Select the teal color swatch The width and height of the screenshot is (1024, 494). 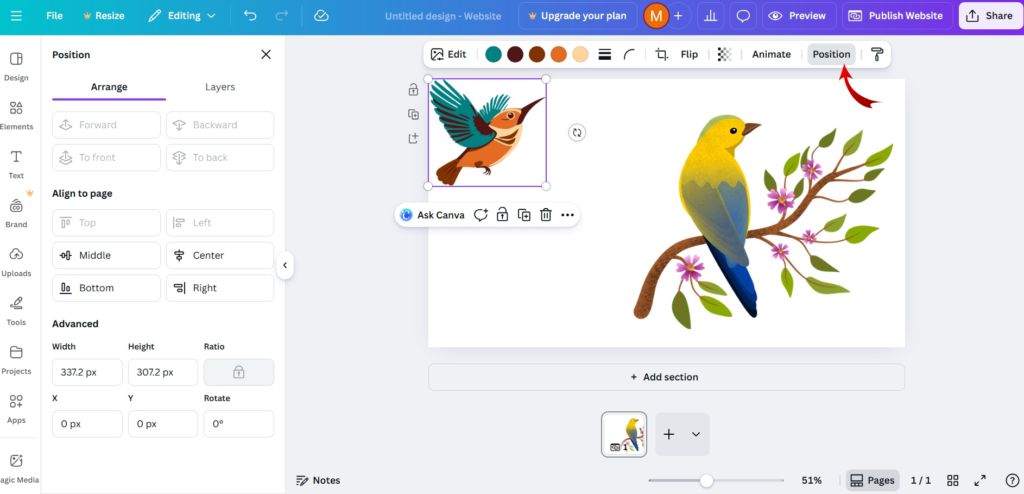493,55
